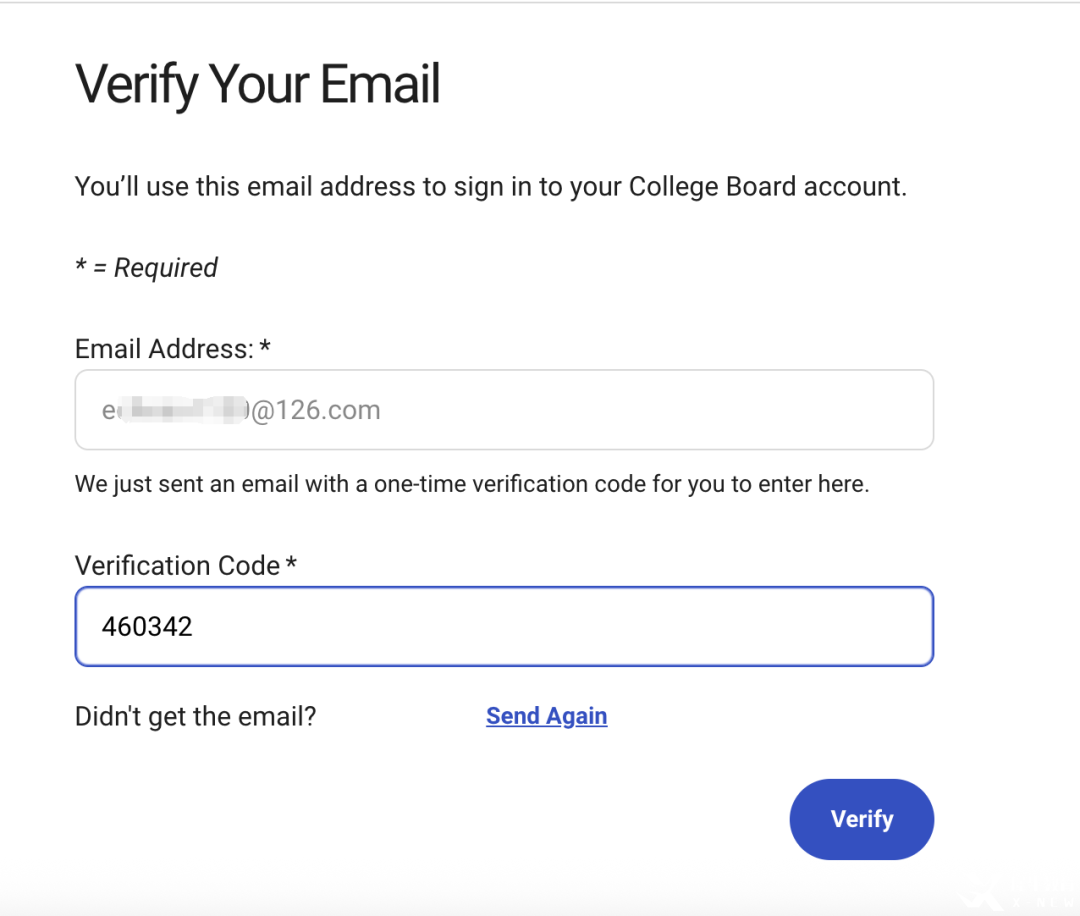Click the "Verification Code" field label
1080x916 pixels.
(x=177, y=566)
